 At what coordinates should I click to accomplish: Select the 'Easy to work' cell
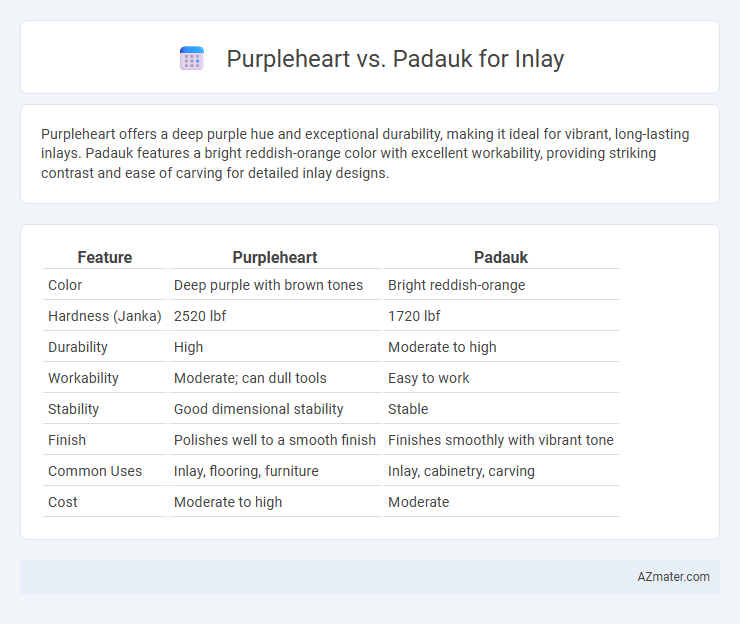point(429,378)
